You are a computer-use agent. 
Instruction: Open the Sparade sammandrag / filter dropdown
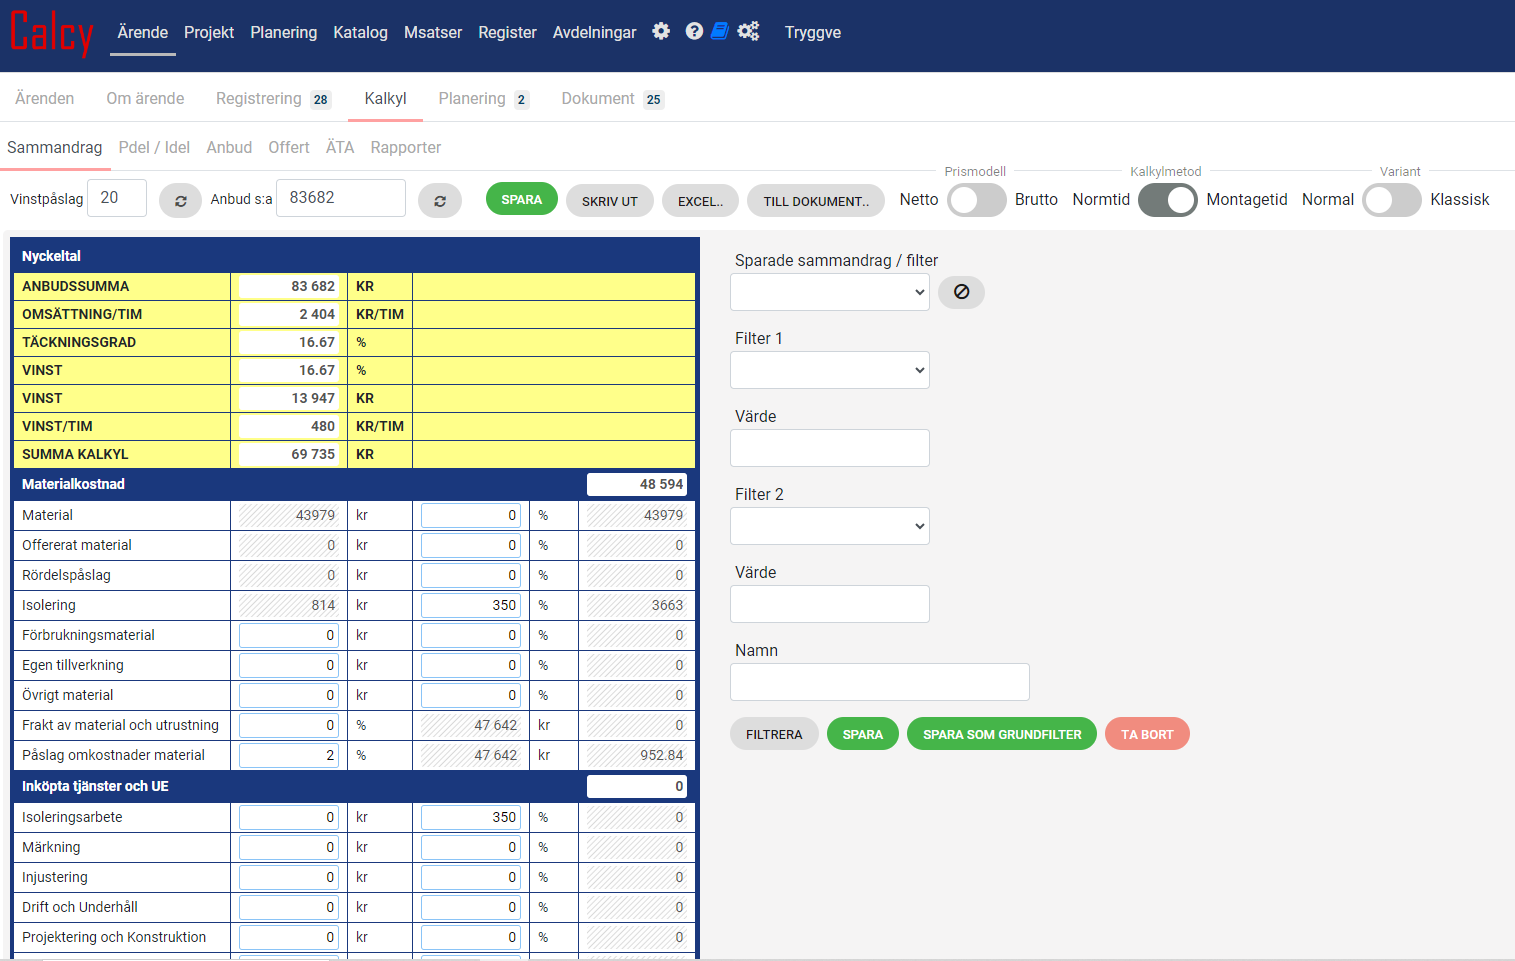point(830,293)
